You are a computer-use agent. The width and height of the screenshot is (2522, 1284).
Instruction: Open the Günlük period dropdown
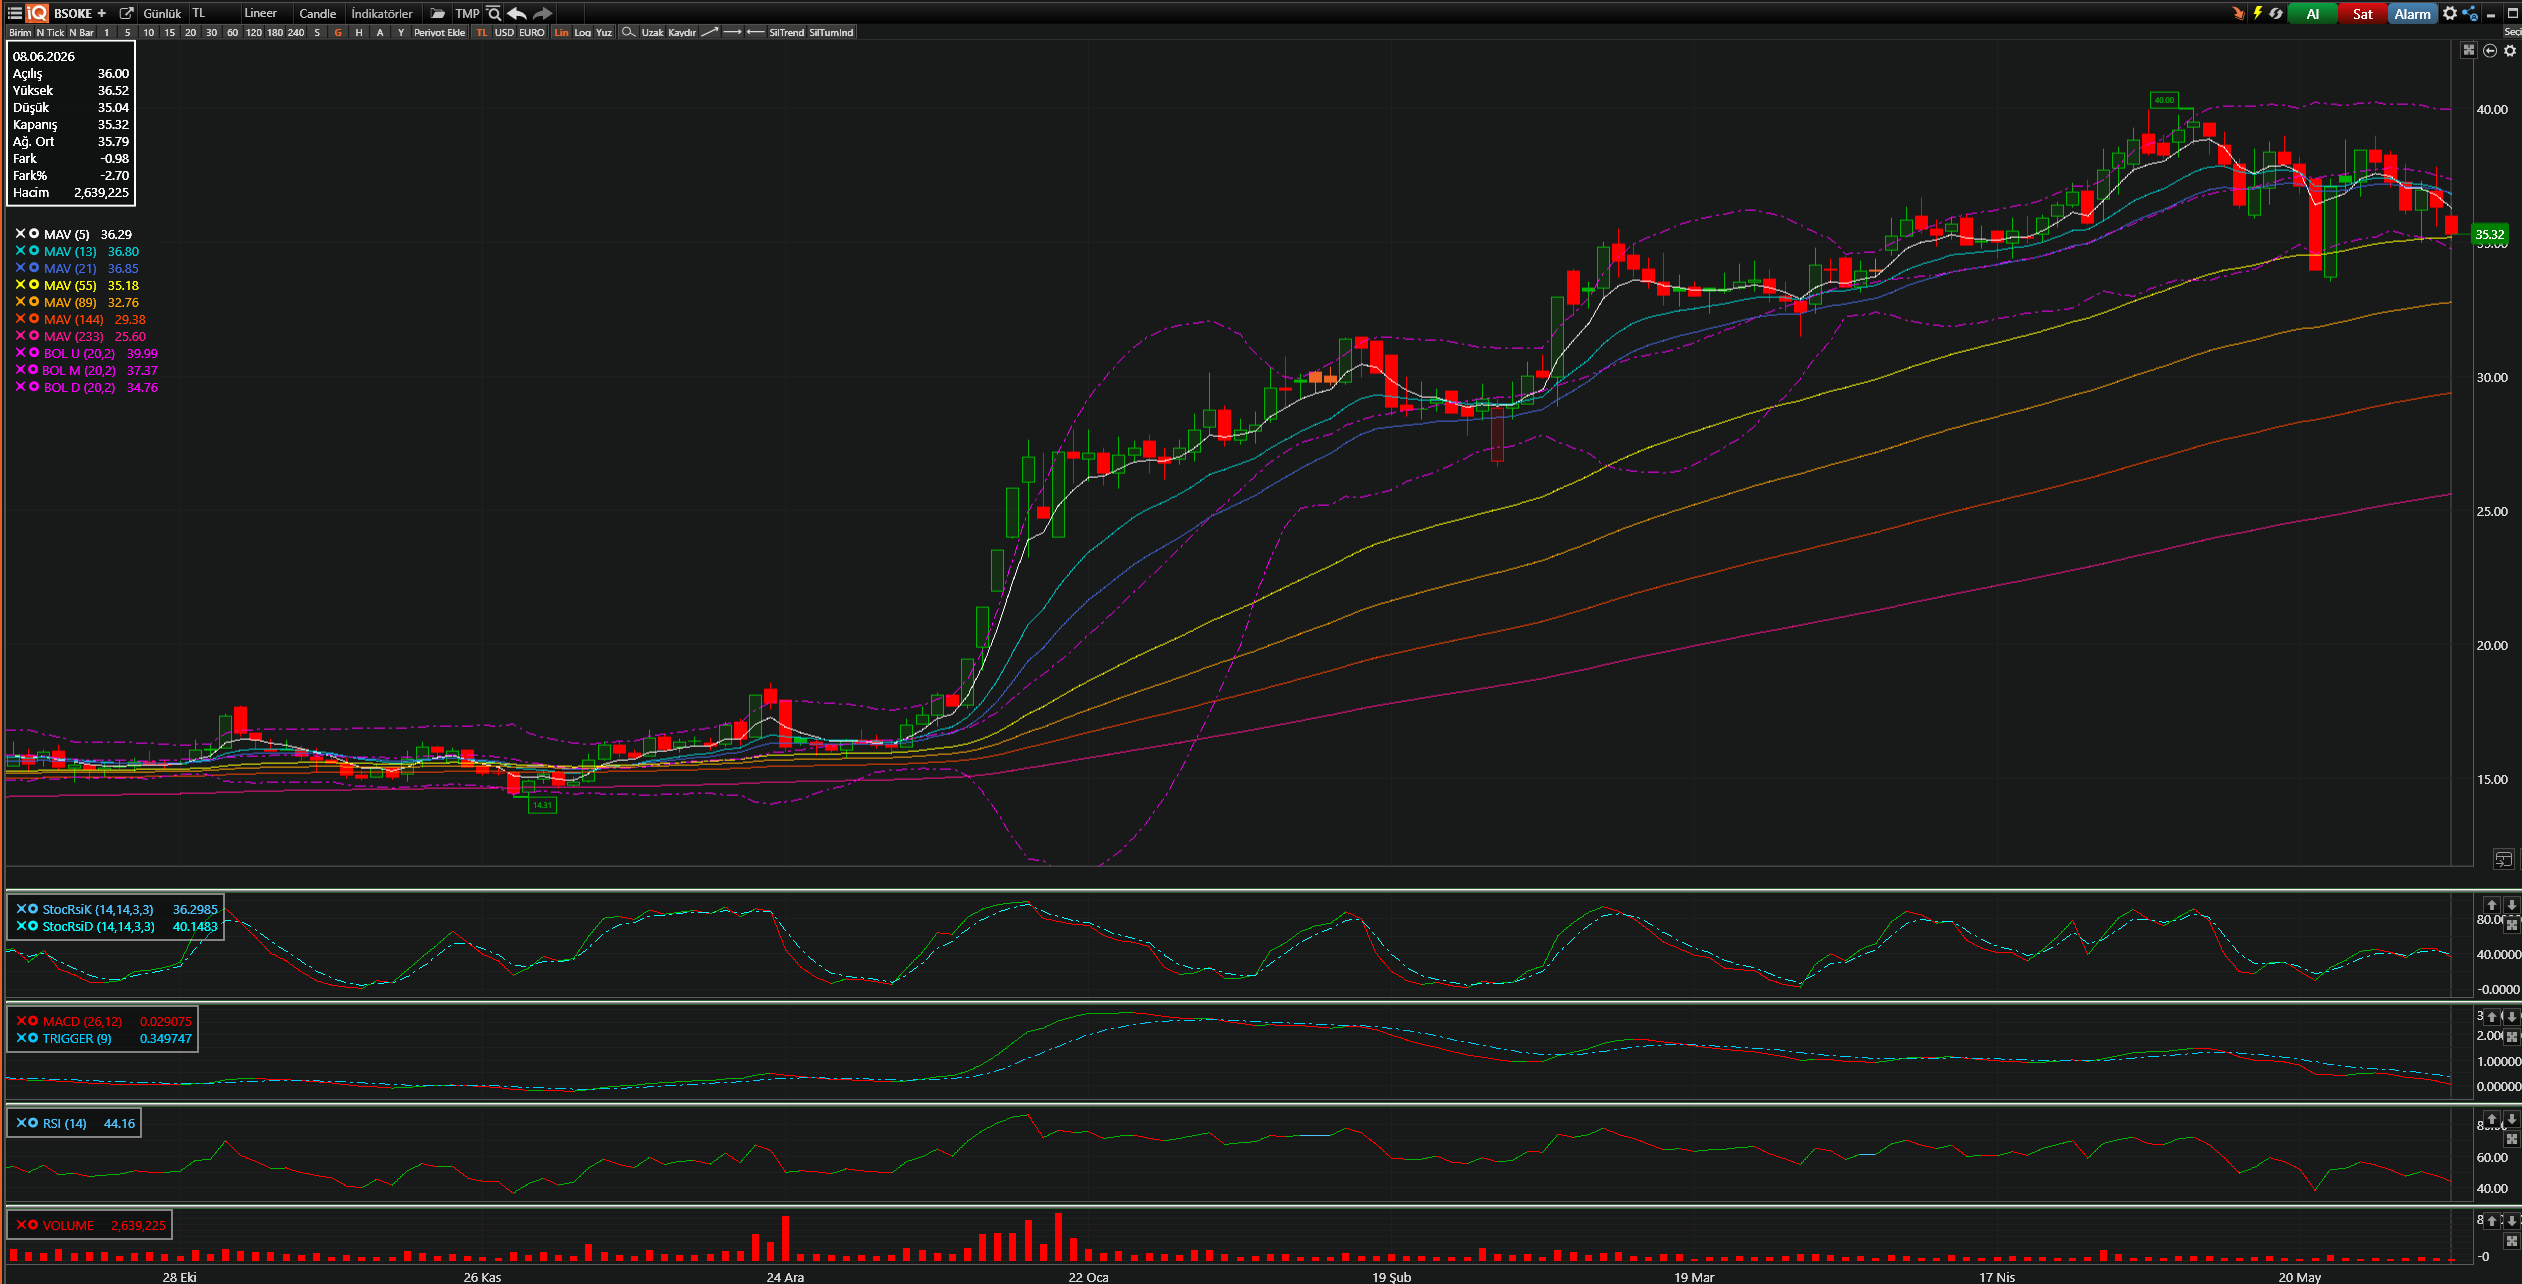pos(162,13)
